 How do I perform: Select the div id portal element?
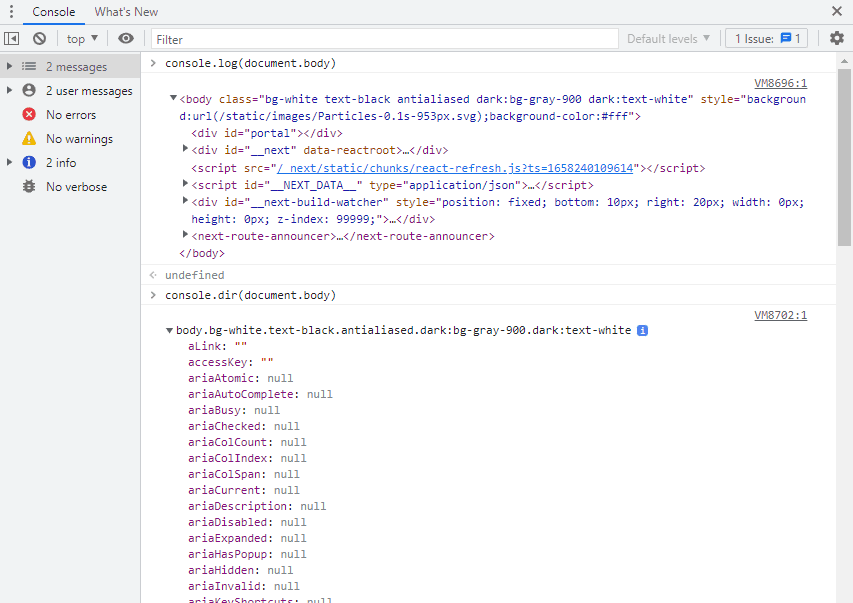267,133
